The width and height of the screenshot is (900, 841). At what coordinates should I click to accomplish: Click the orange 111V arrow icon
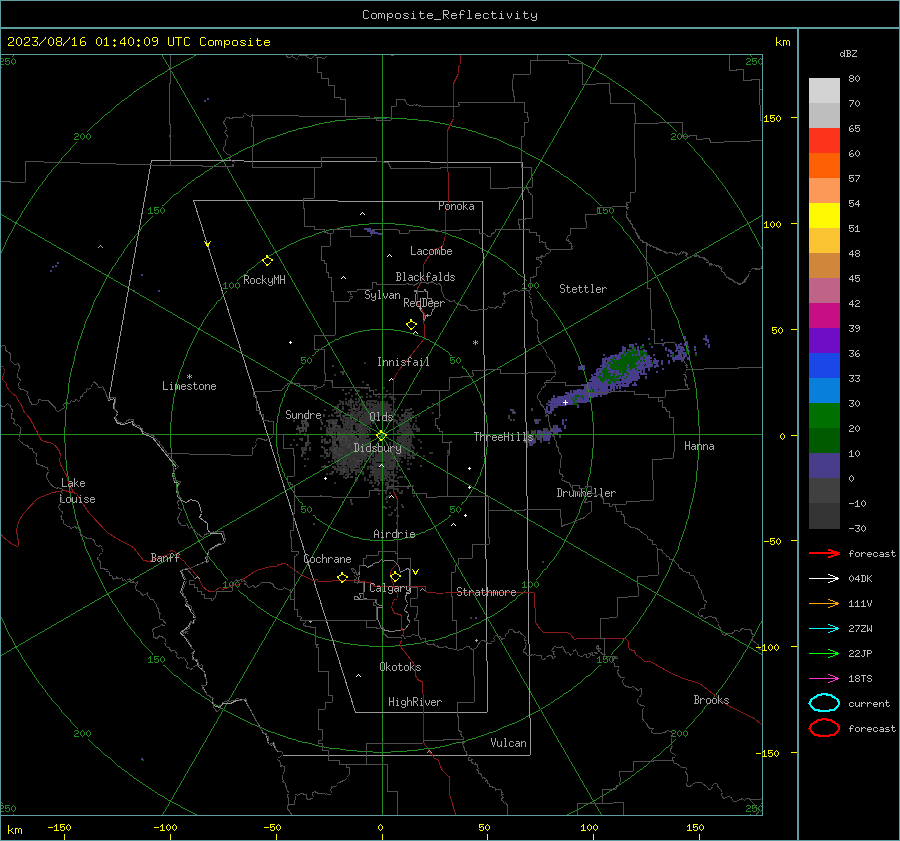coord(824,603)
